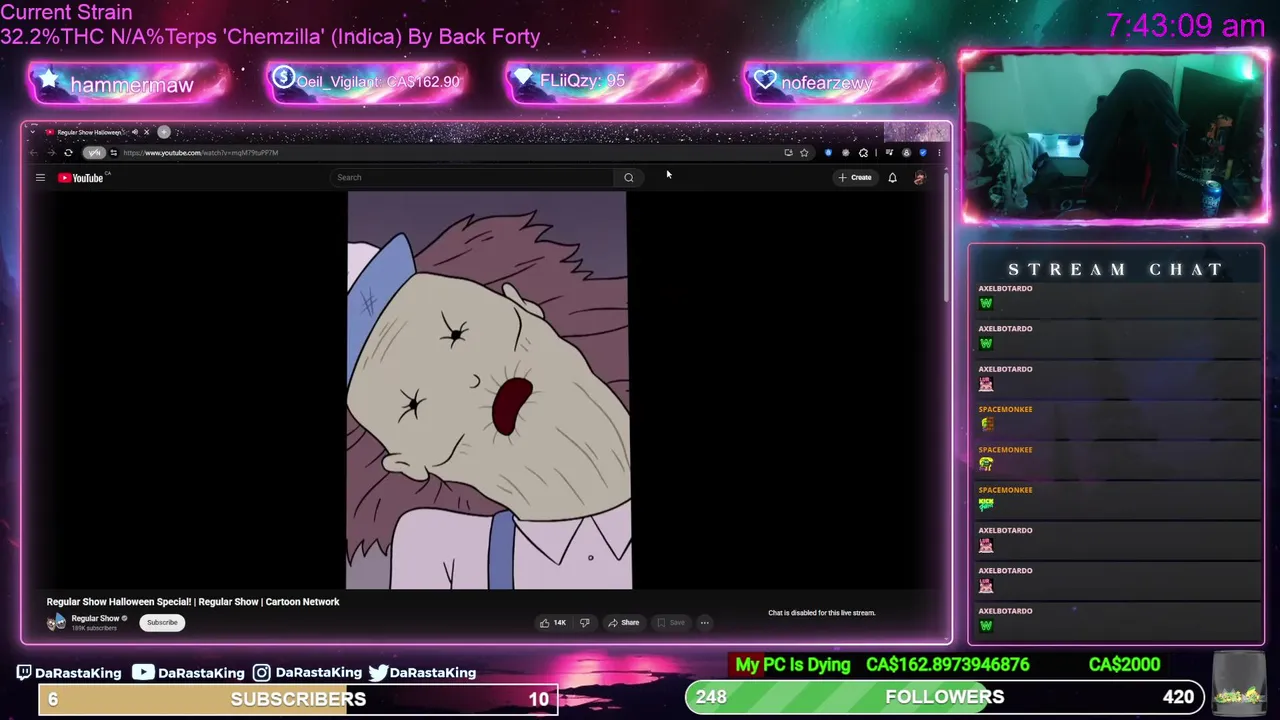The height and width of the screenshot is (720, 1280).
Task: Click the SUBSCRIBERS goal progress bar
Action: click(x=297, y=699)
